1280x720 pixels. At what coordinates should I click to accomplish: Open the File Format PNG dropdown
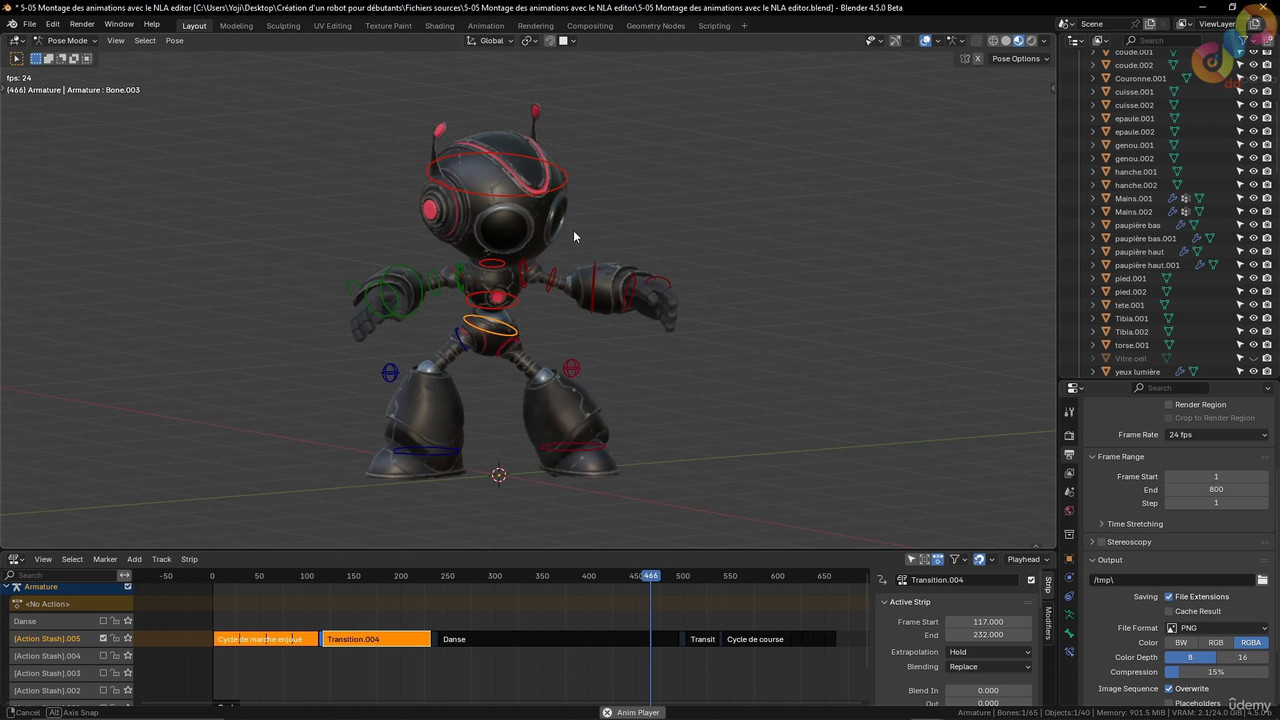(x=1217, y=628)
